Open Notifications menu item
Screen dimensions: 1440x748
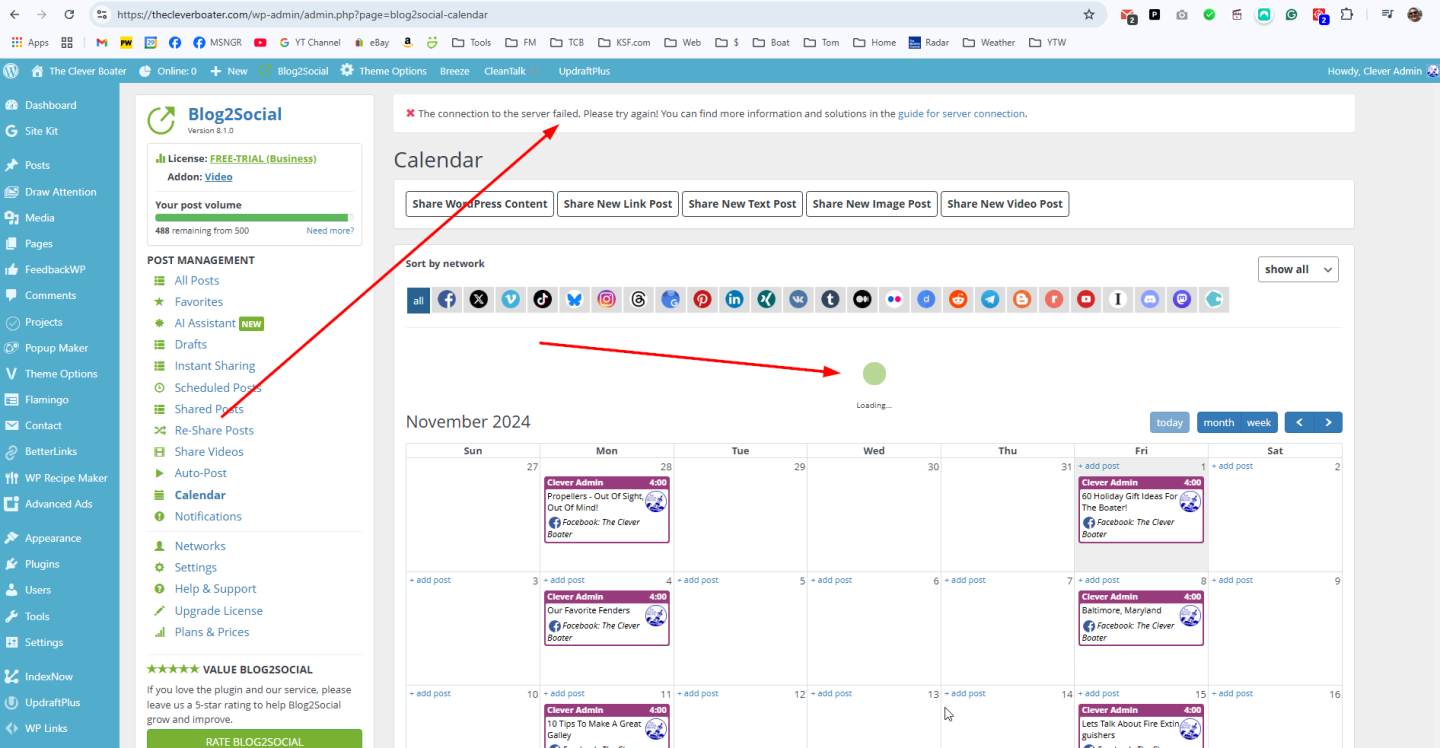click(208, 516)
